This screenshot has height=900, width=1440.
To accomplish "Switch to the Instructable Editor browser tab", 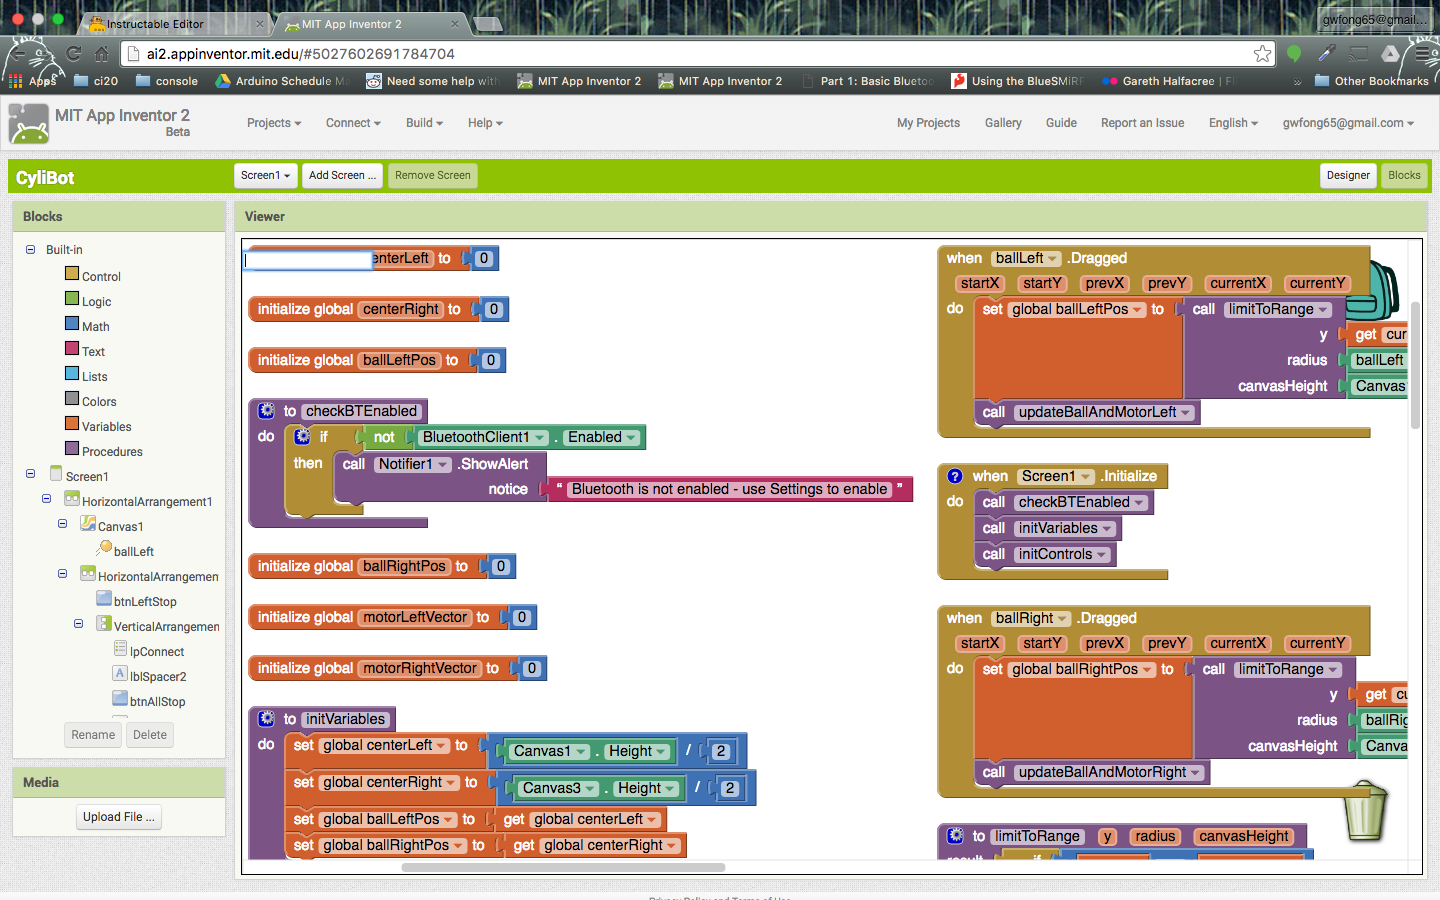I will [x=173, y=24].
